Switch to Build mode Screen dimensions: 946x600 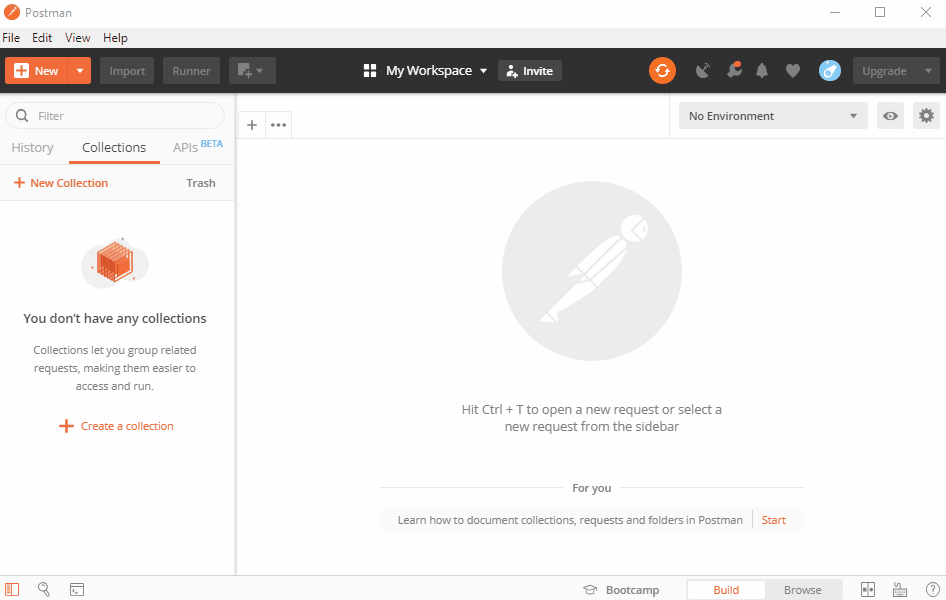(x=726, y=590)
